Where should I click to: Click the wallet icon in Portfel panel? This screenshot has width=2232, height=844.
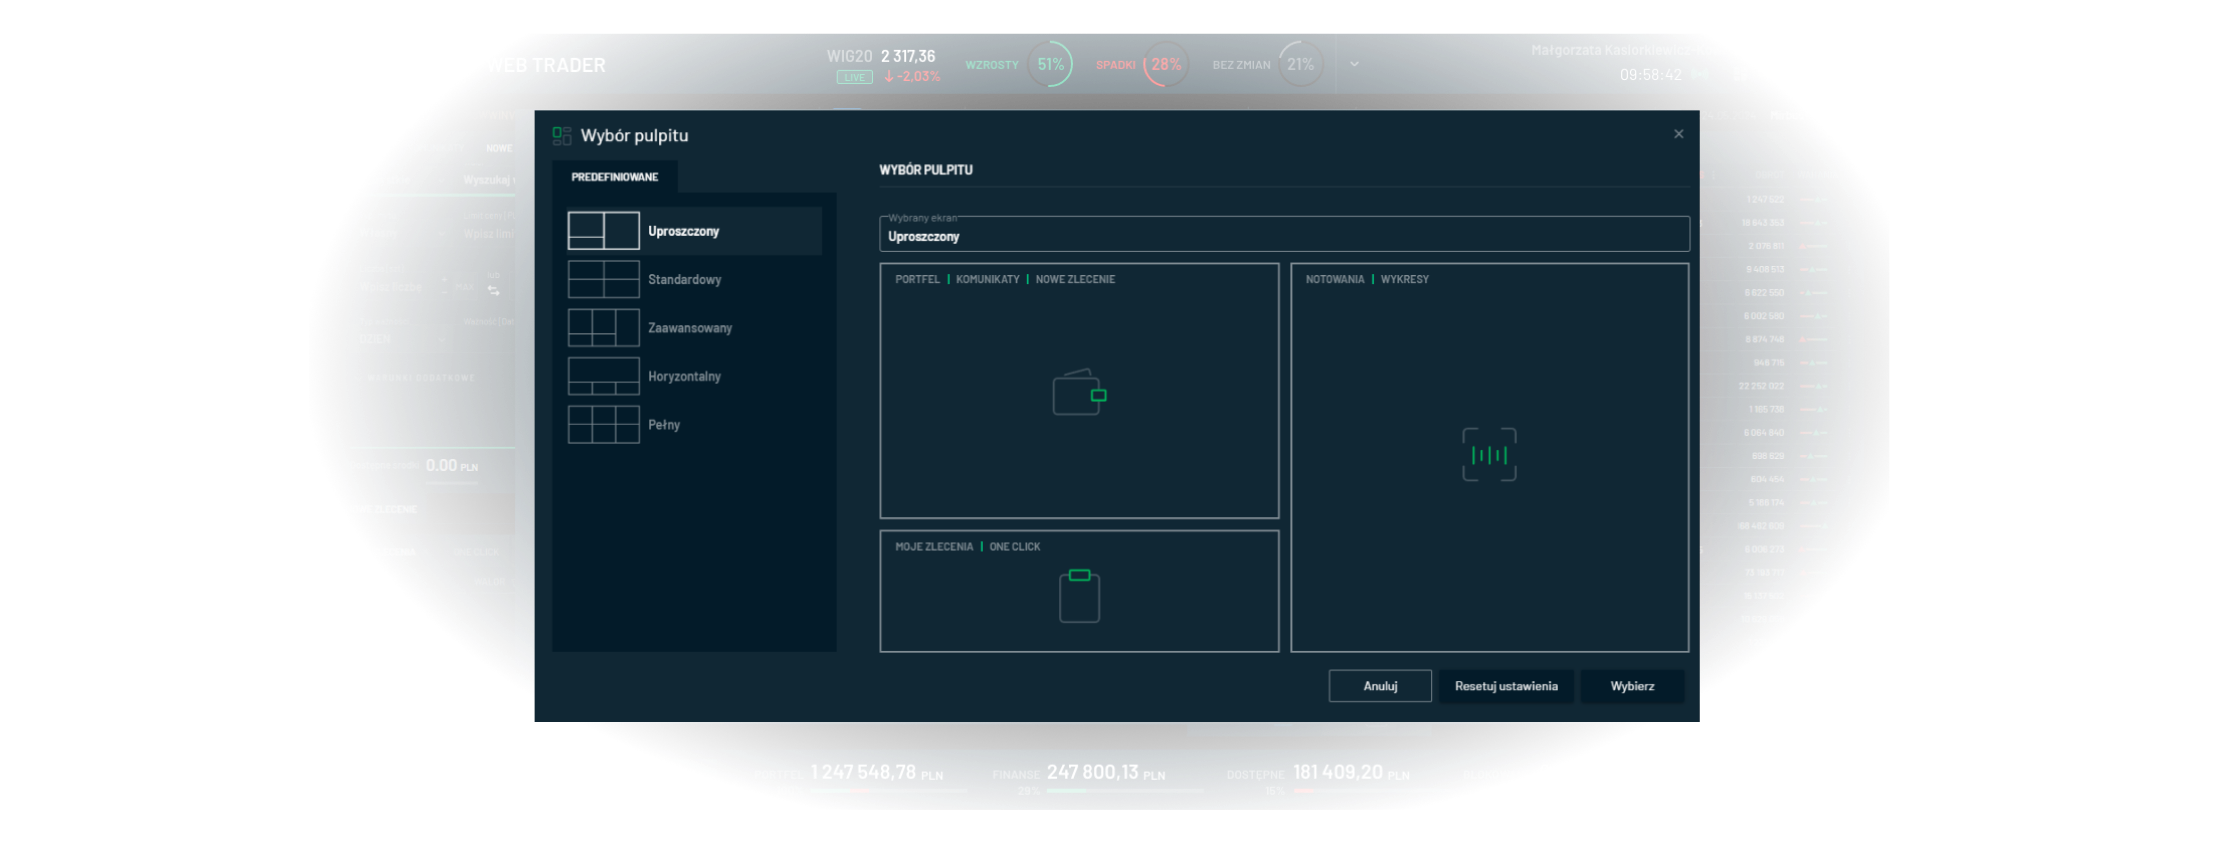1079,392
